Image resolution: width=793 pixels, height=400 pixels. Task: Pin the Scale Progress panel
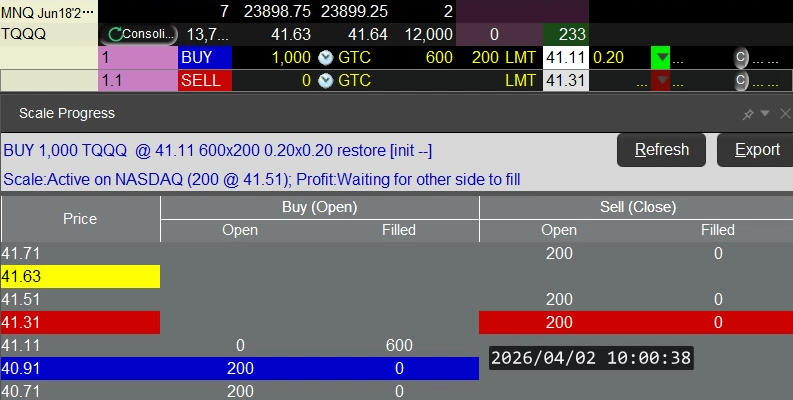[x=748, y=114]
